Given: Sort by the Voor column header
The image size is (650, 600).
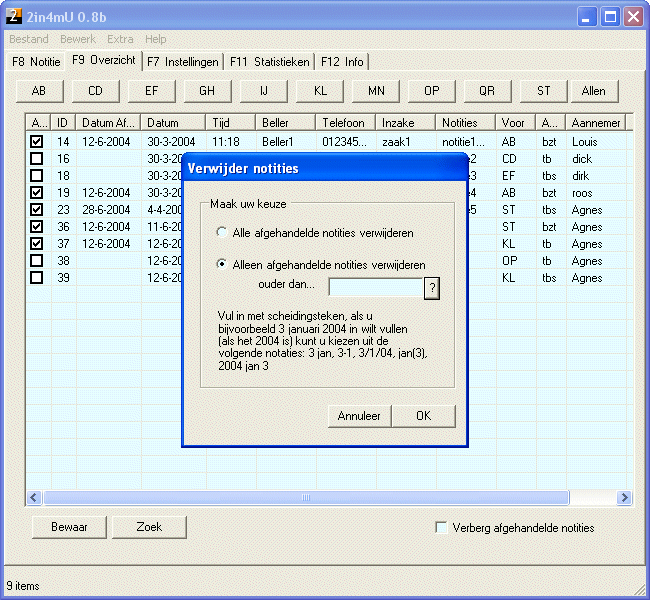Looking at the screenshot, I should point(515,123).
